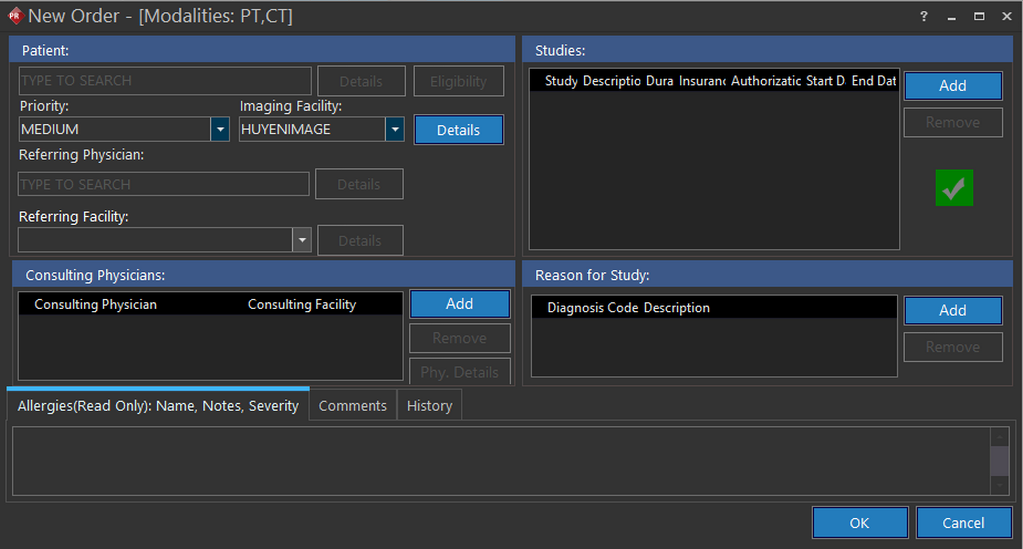Switch to the Comments tab
The height and width of the screenshot is (549, 1023).
pyautogui.click(x=352, y=405)
